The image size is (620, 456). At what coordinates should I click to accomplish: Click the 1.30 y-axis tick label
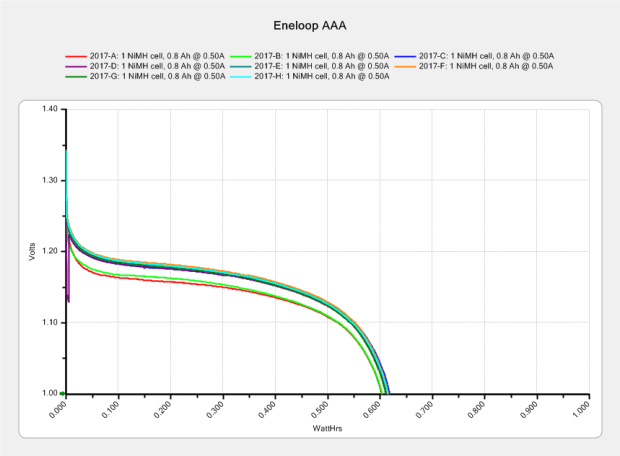click(49, 180)
